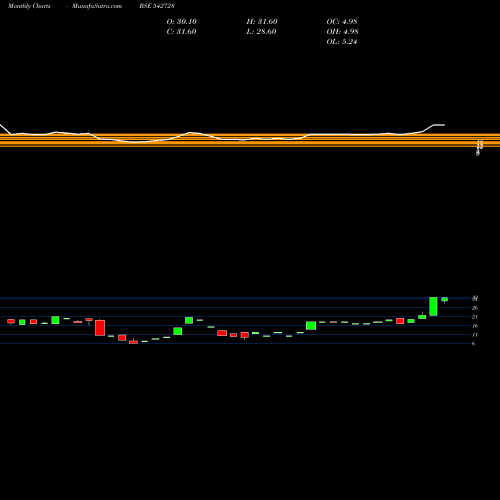
Task: Click the "Monthly Charts" title text
Action: (x=29, y=6)
